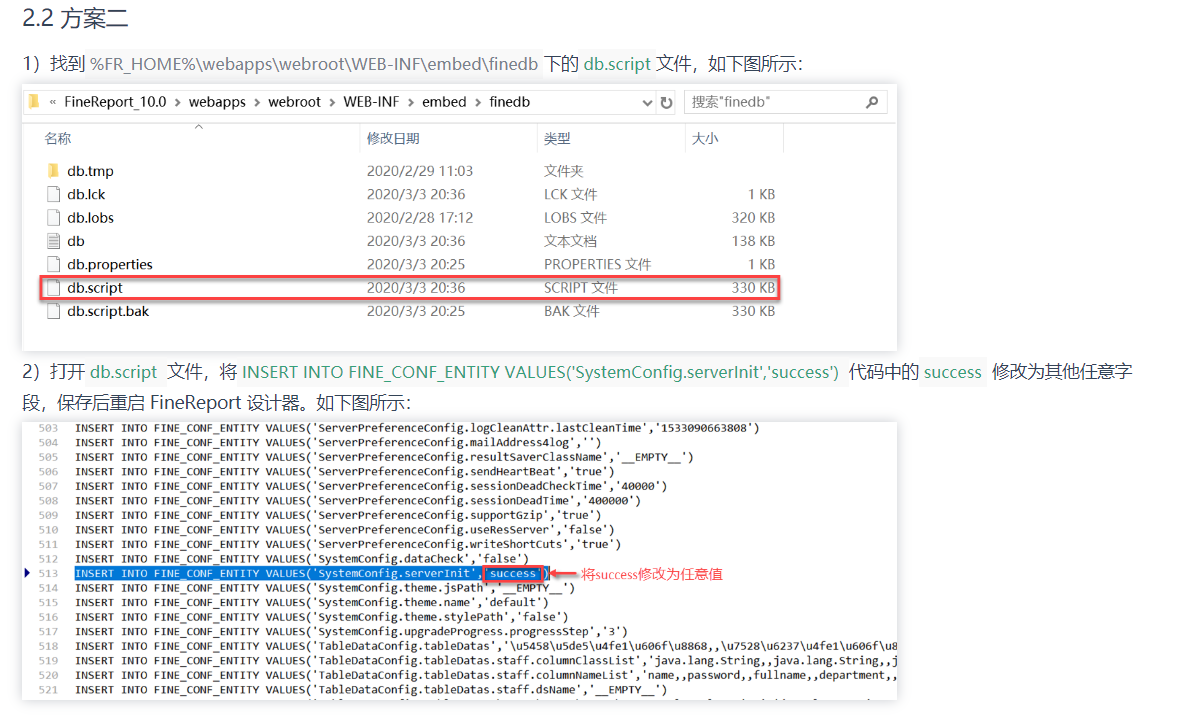Viewport: 1195px width, 717px height.
Task: Expand the chevron after WEB-INF breadcrumb
Action: click(x=411, y=103)
